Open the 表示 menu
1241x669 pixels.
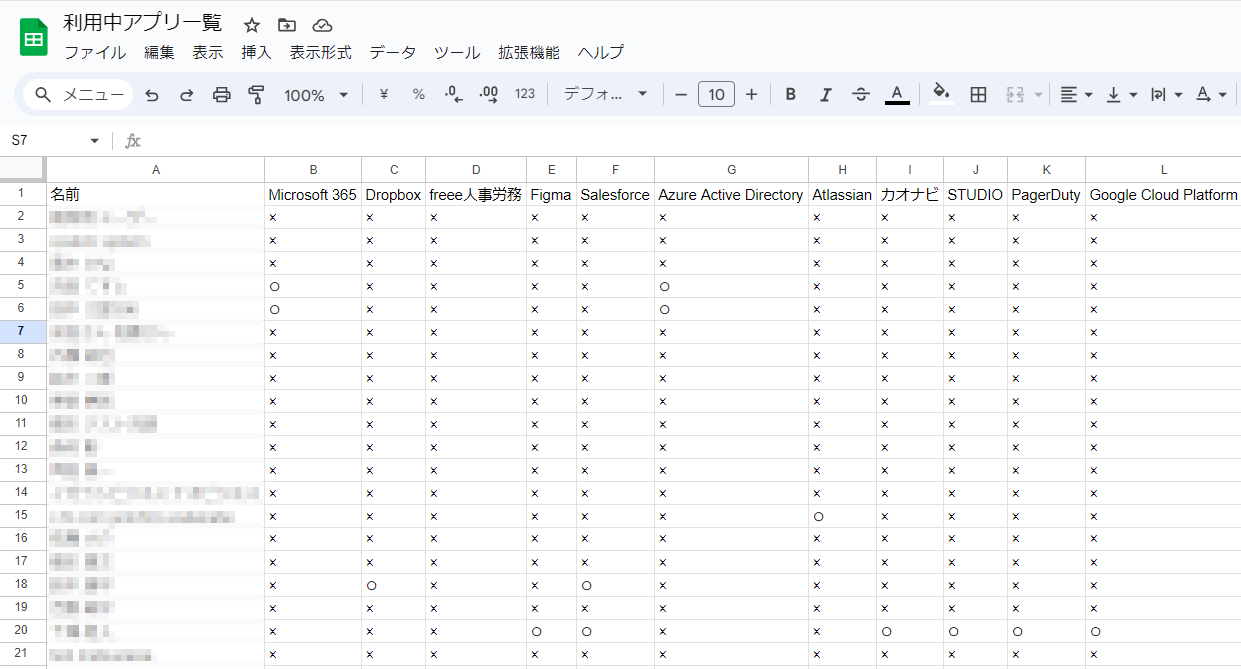coord(208,53)
